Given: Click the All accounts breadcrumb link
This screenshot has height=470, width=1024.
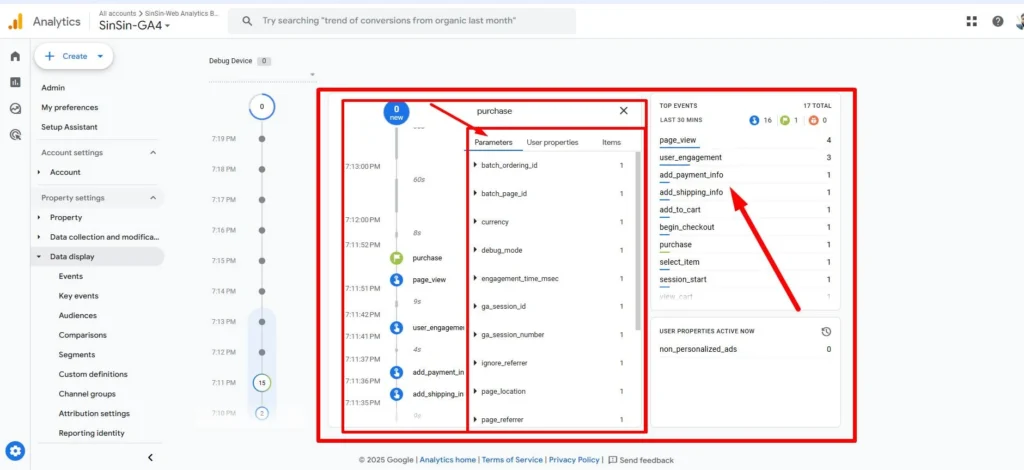Looking at the screenshot, I should 116,12.
